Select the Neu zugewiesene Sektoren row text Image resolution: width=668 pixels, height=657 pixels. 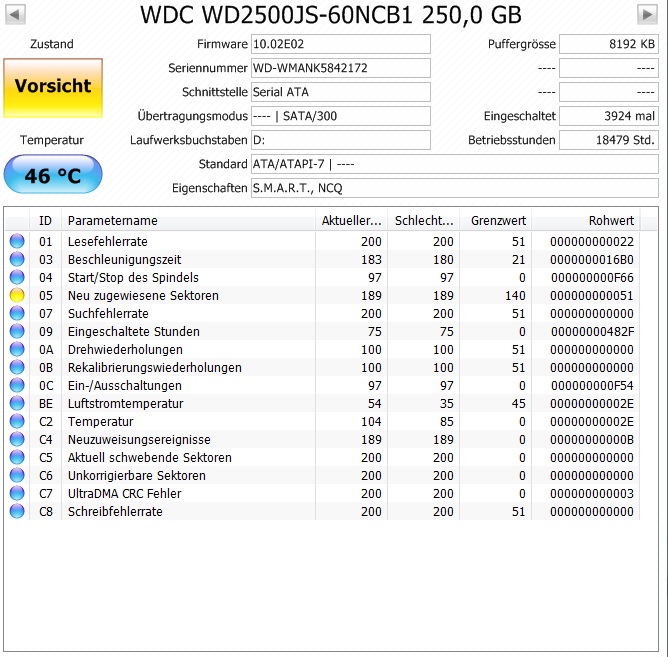(x=143, y=295)
